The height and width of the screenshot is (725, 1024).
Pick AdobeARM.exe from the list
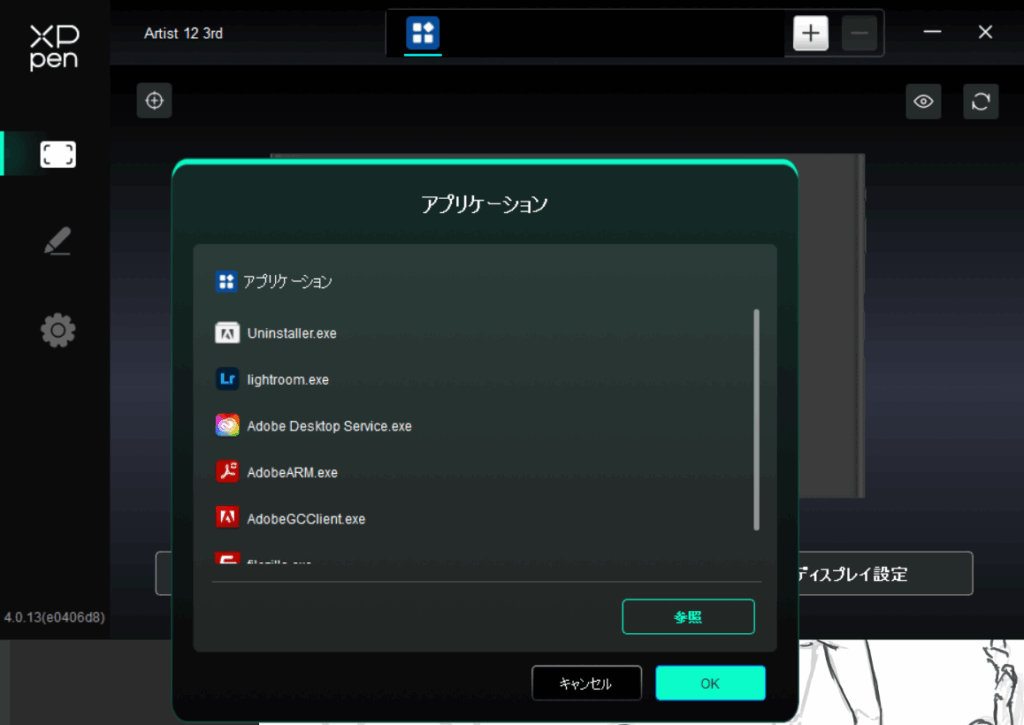click(x=292, y=472)
